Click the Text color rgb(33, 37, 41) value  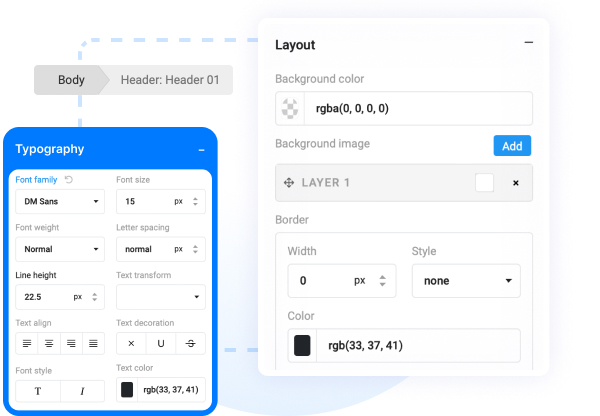click(171, 390)
